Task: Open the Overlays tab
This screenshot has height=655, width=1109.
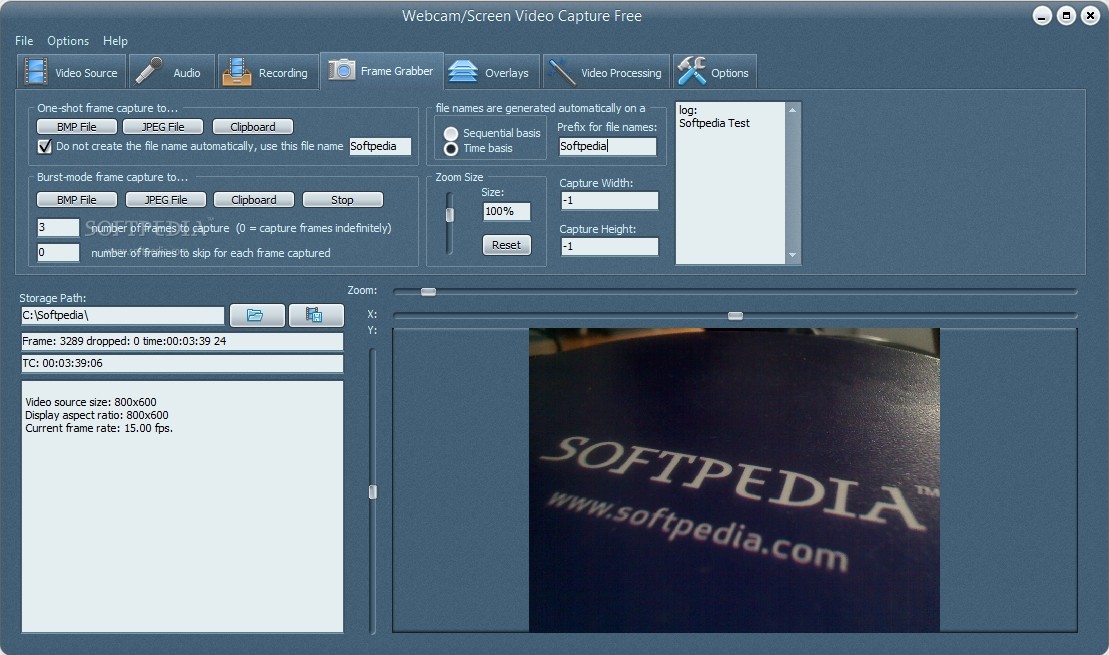Action: [492, 72]
